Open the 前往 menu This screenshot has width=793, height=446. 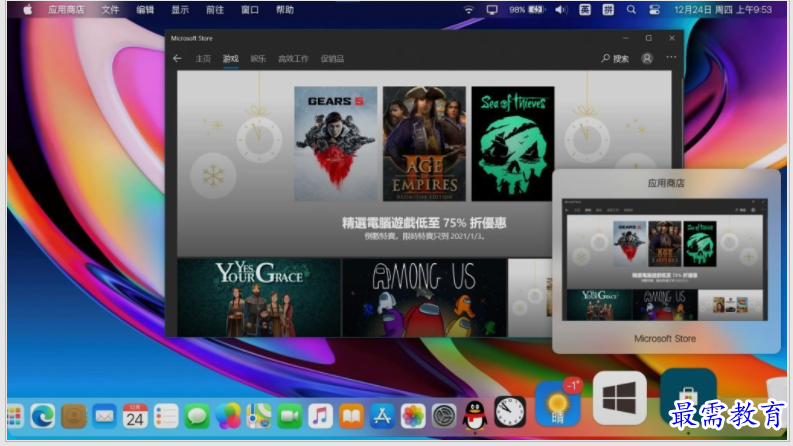click(x=215, y=10)
